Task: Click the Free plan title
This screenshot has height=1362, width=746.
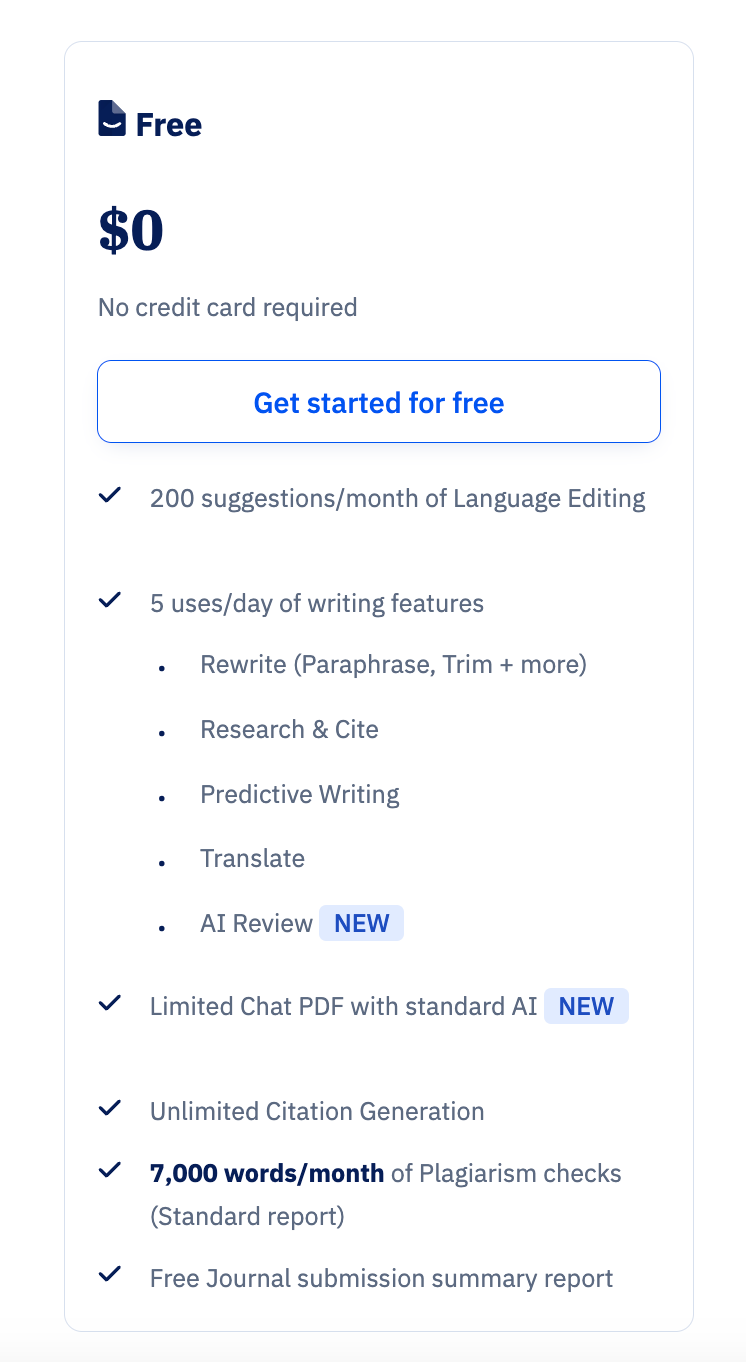Action: (x=168, y=125)
